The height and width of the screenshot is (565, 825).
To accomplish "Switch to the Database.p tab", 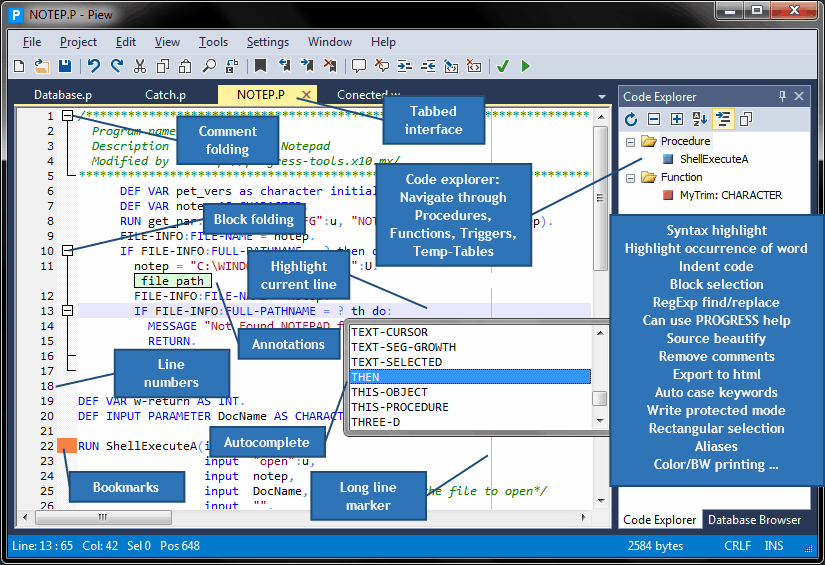I will 63,95.
